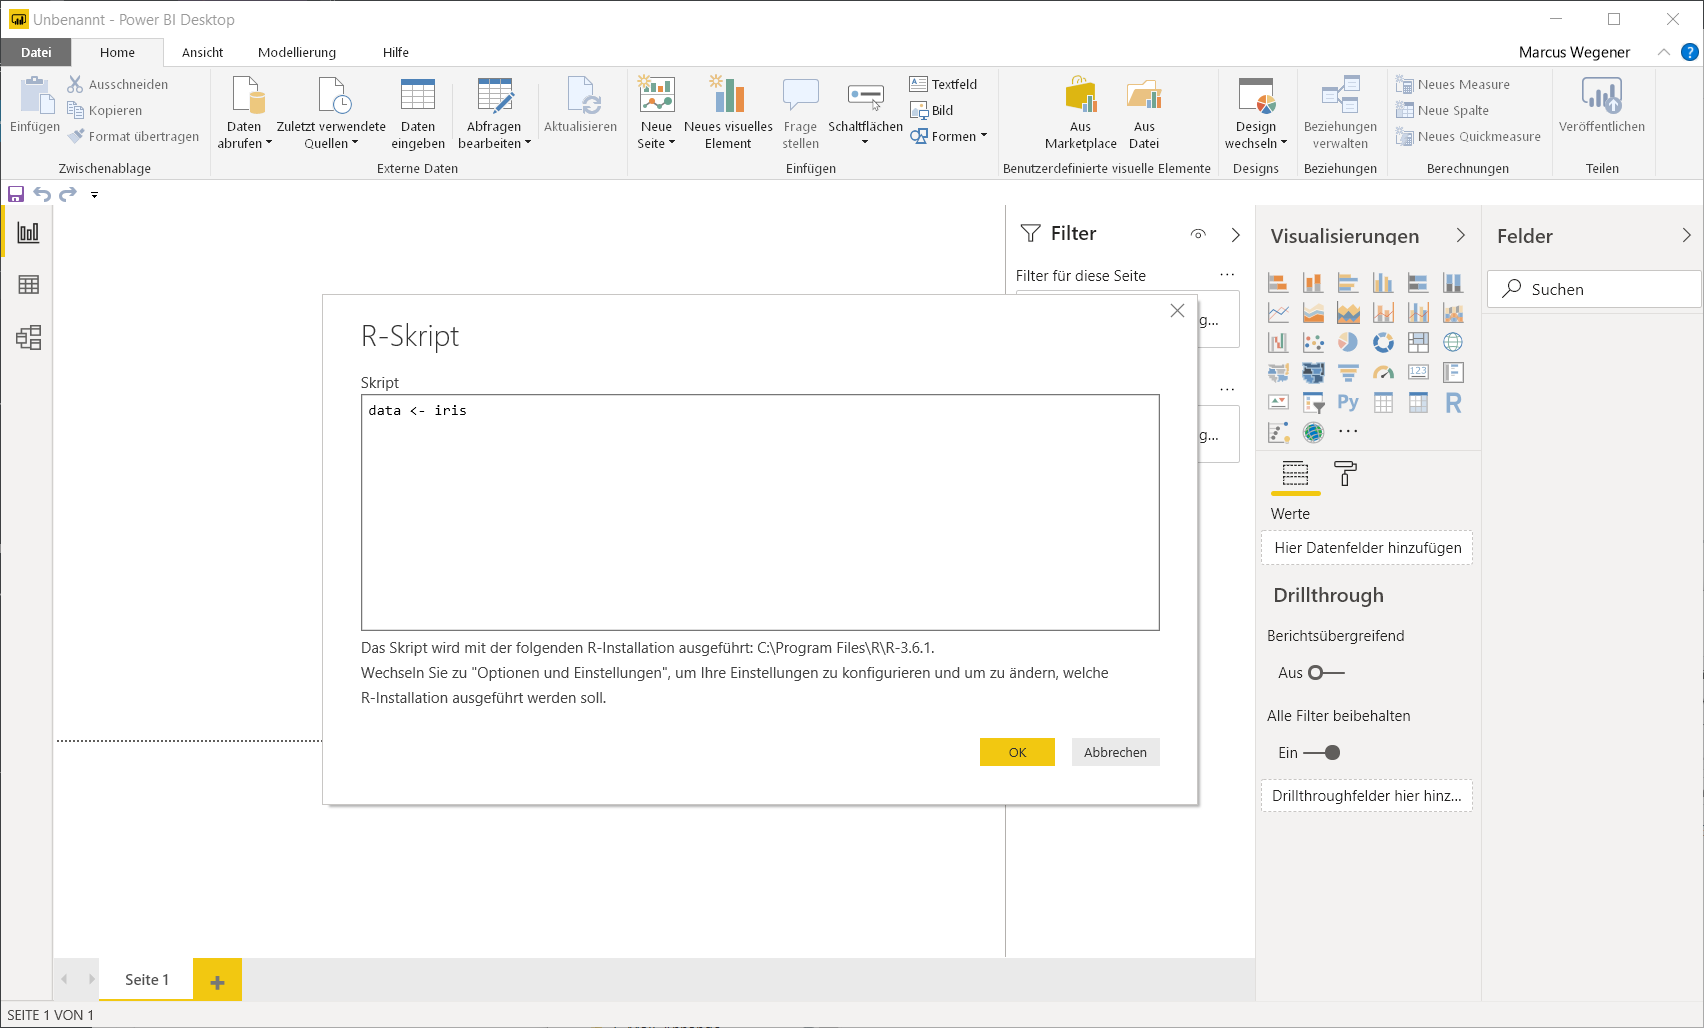Open the Modellierung ribbon tab
Screen dimensions: 1704x1028
tap(297, 53)
